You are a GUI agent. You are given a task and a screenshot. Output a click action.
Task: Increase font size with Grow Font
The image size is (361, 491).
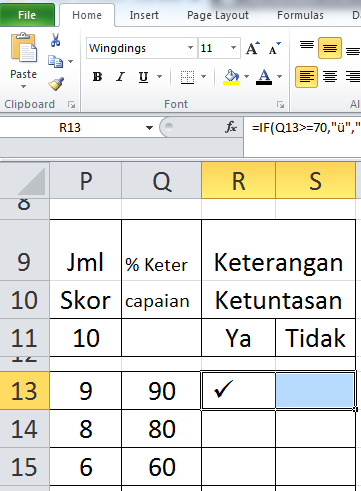tap(252, 48)
